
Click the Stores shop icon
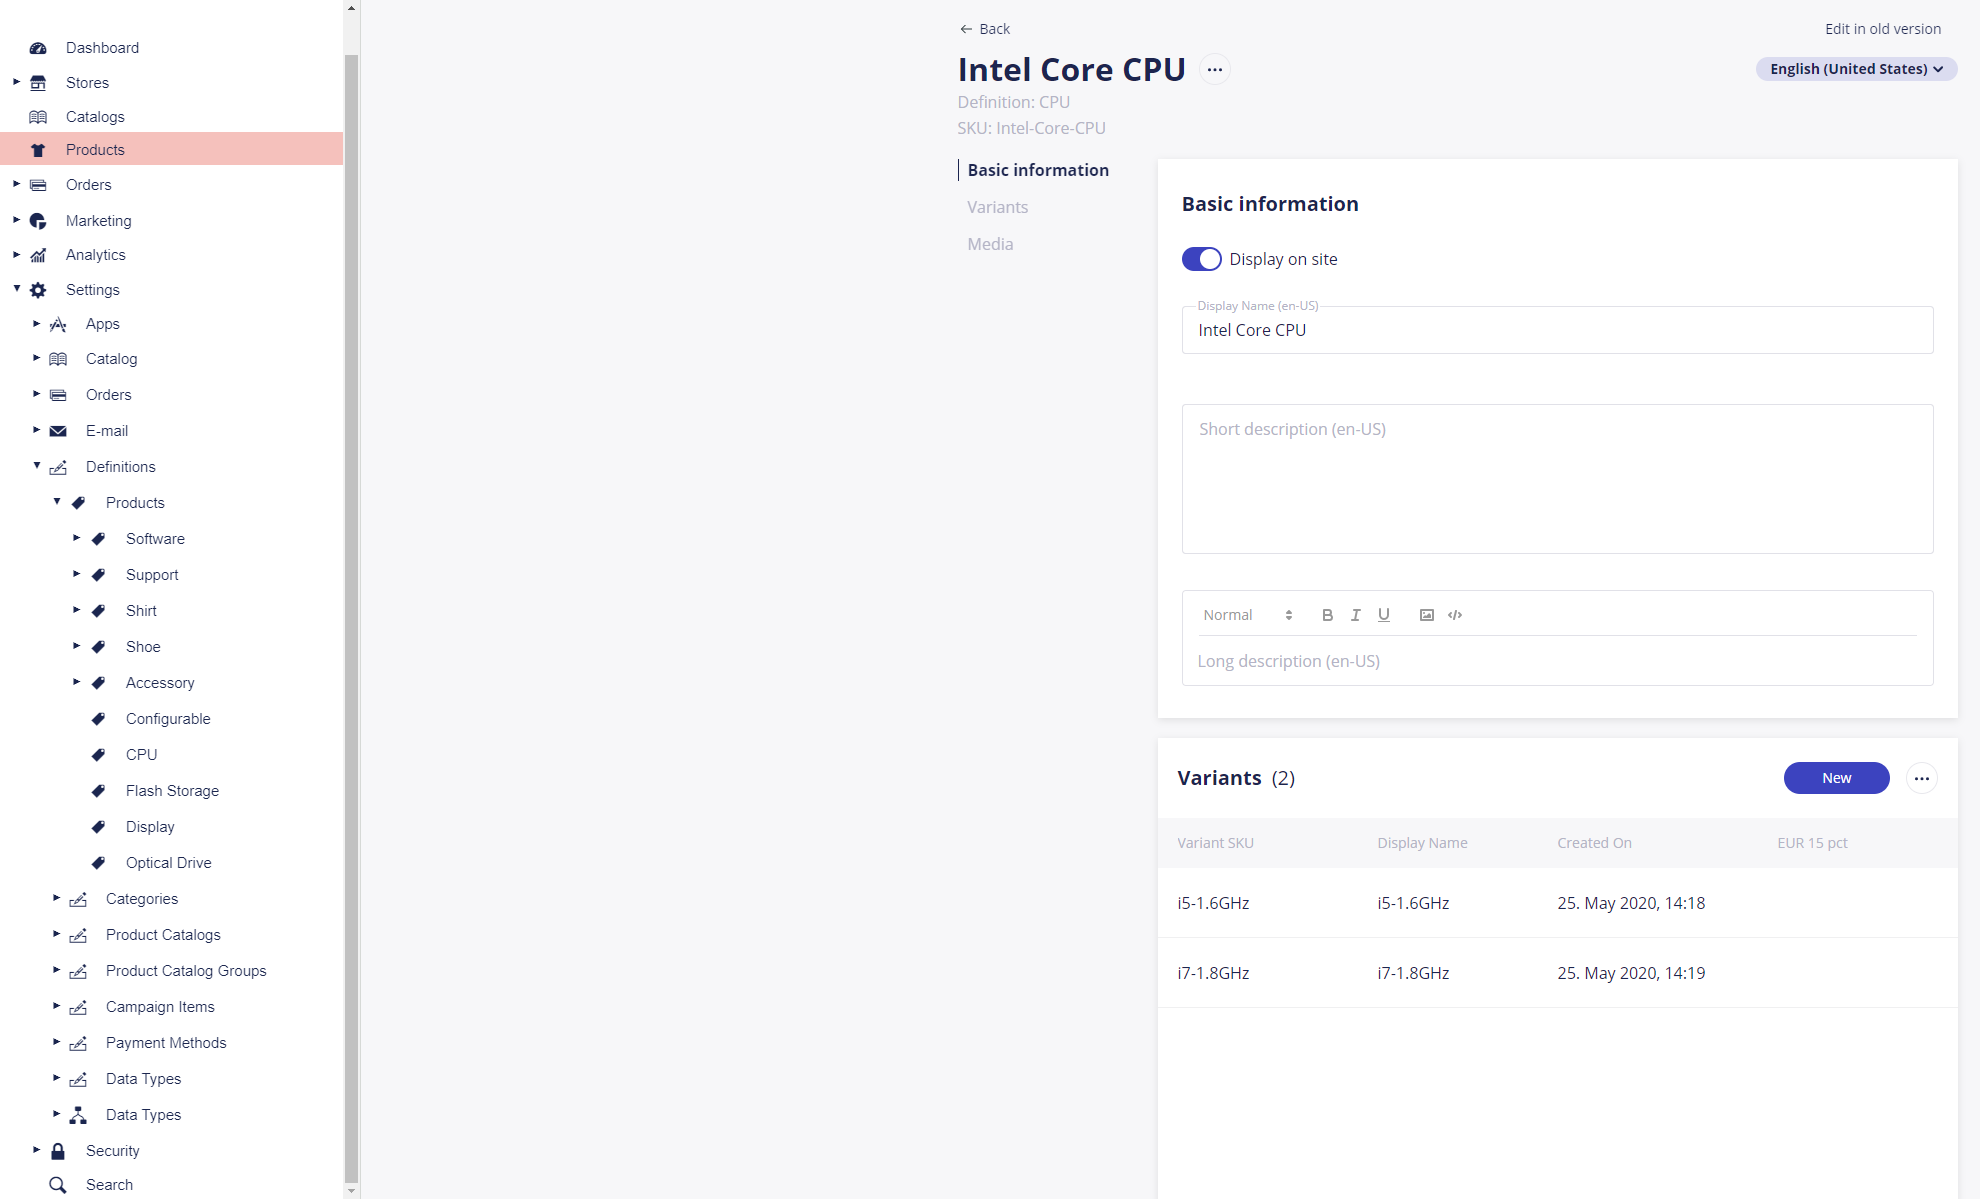(x=38, y=83)
